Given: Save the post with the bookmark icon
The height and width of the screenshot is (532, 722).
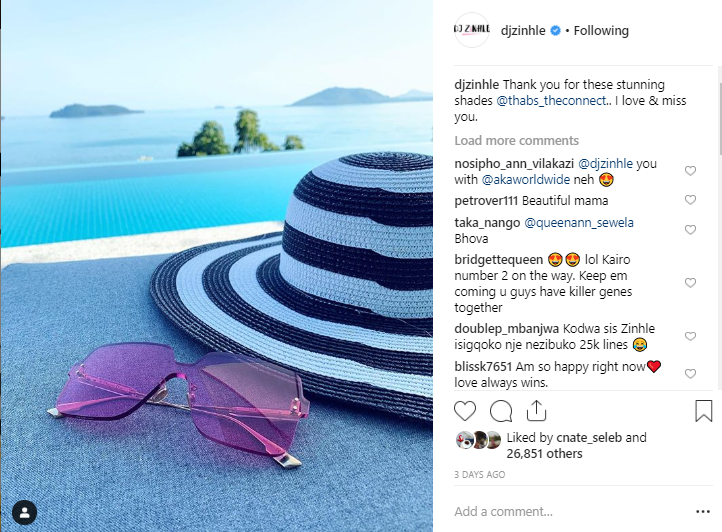Looking at the screenshot, I should point(703,411).
